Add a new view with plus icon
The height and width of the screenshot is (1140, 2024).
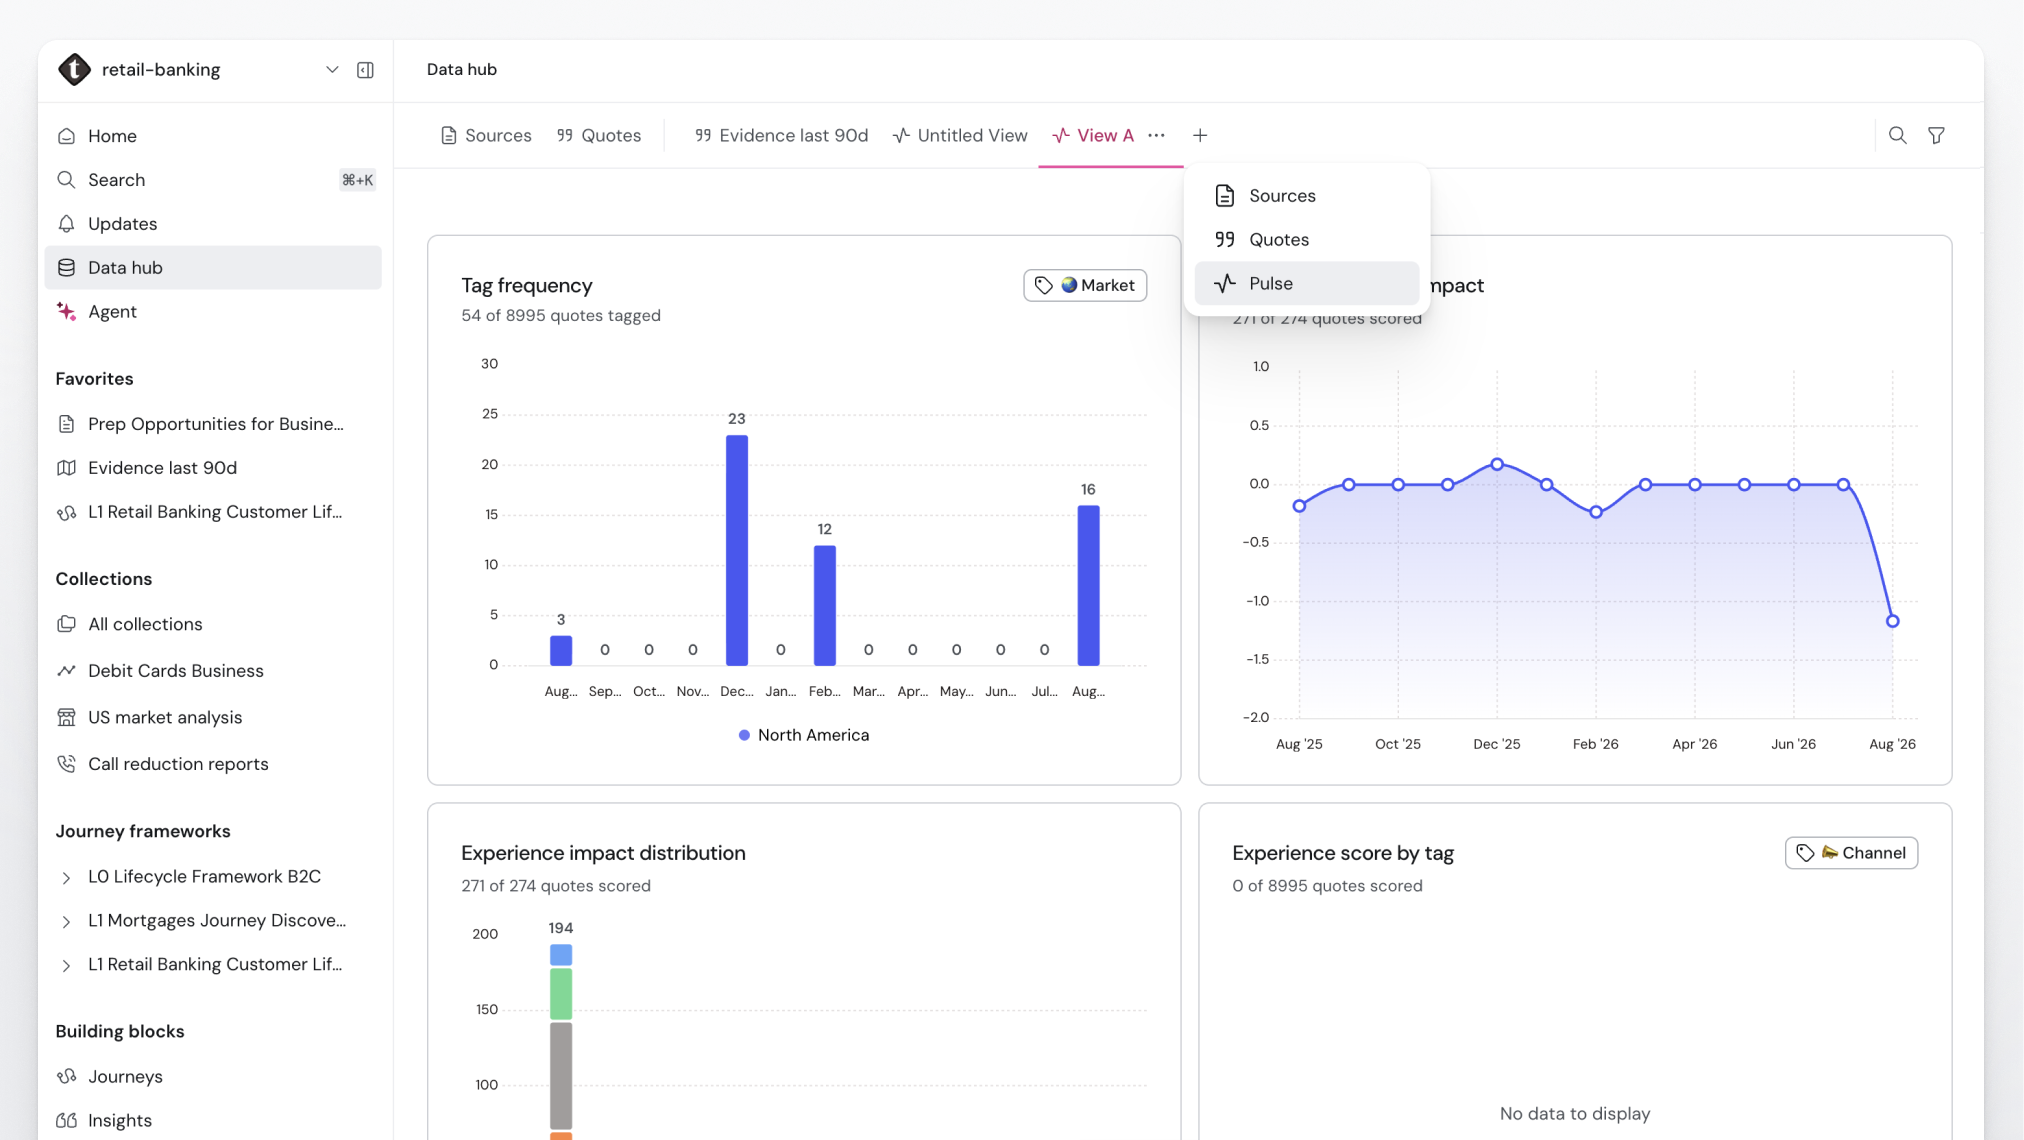[x=1200, y=136]
